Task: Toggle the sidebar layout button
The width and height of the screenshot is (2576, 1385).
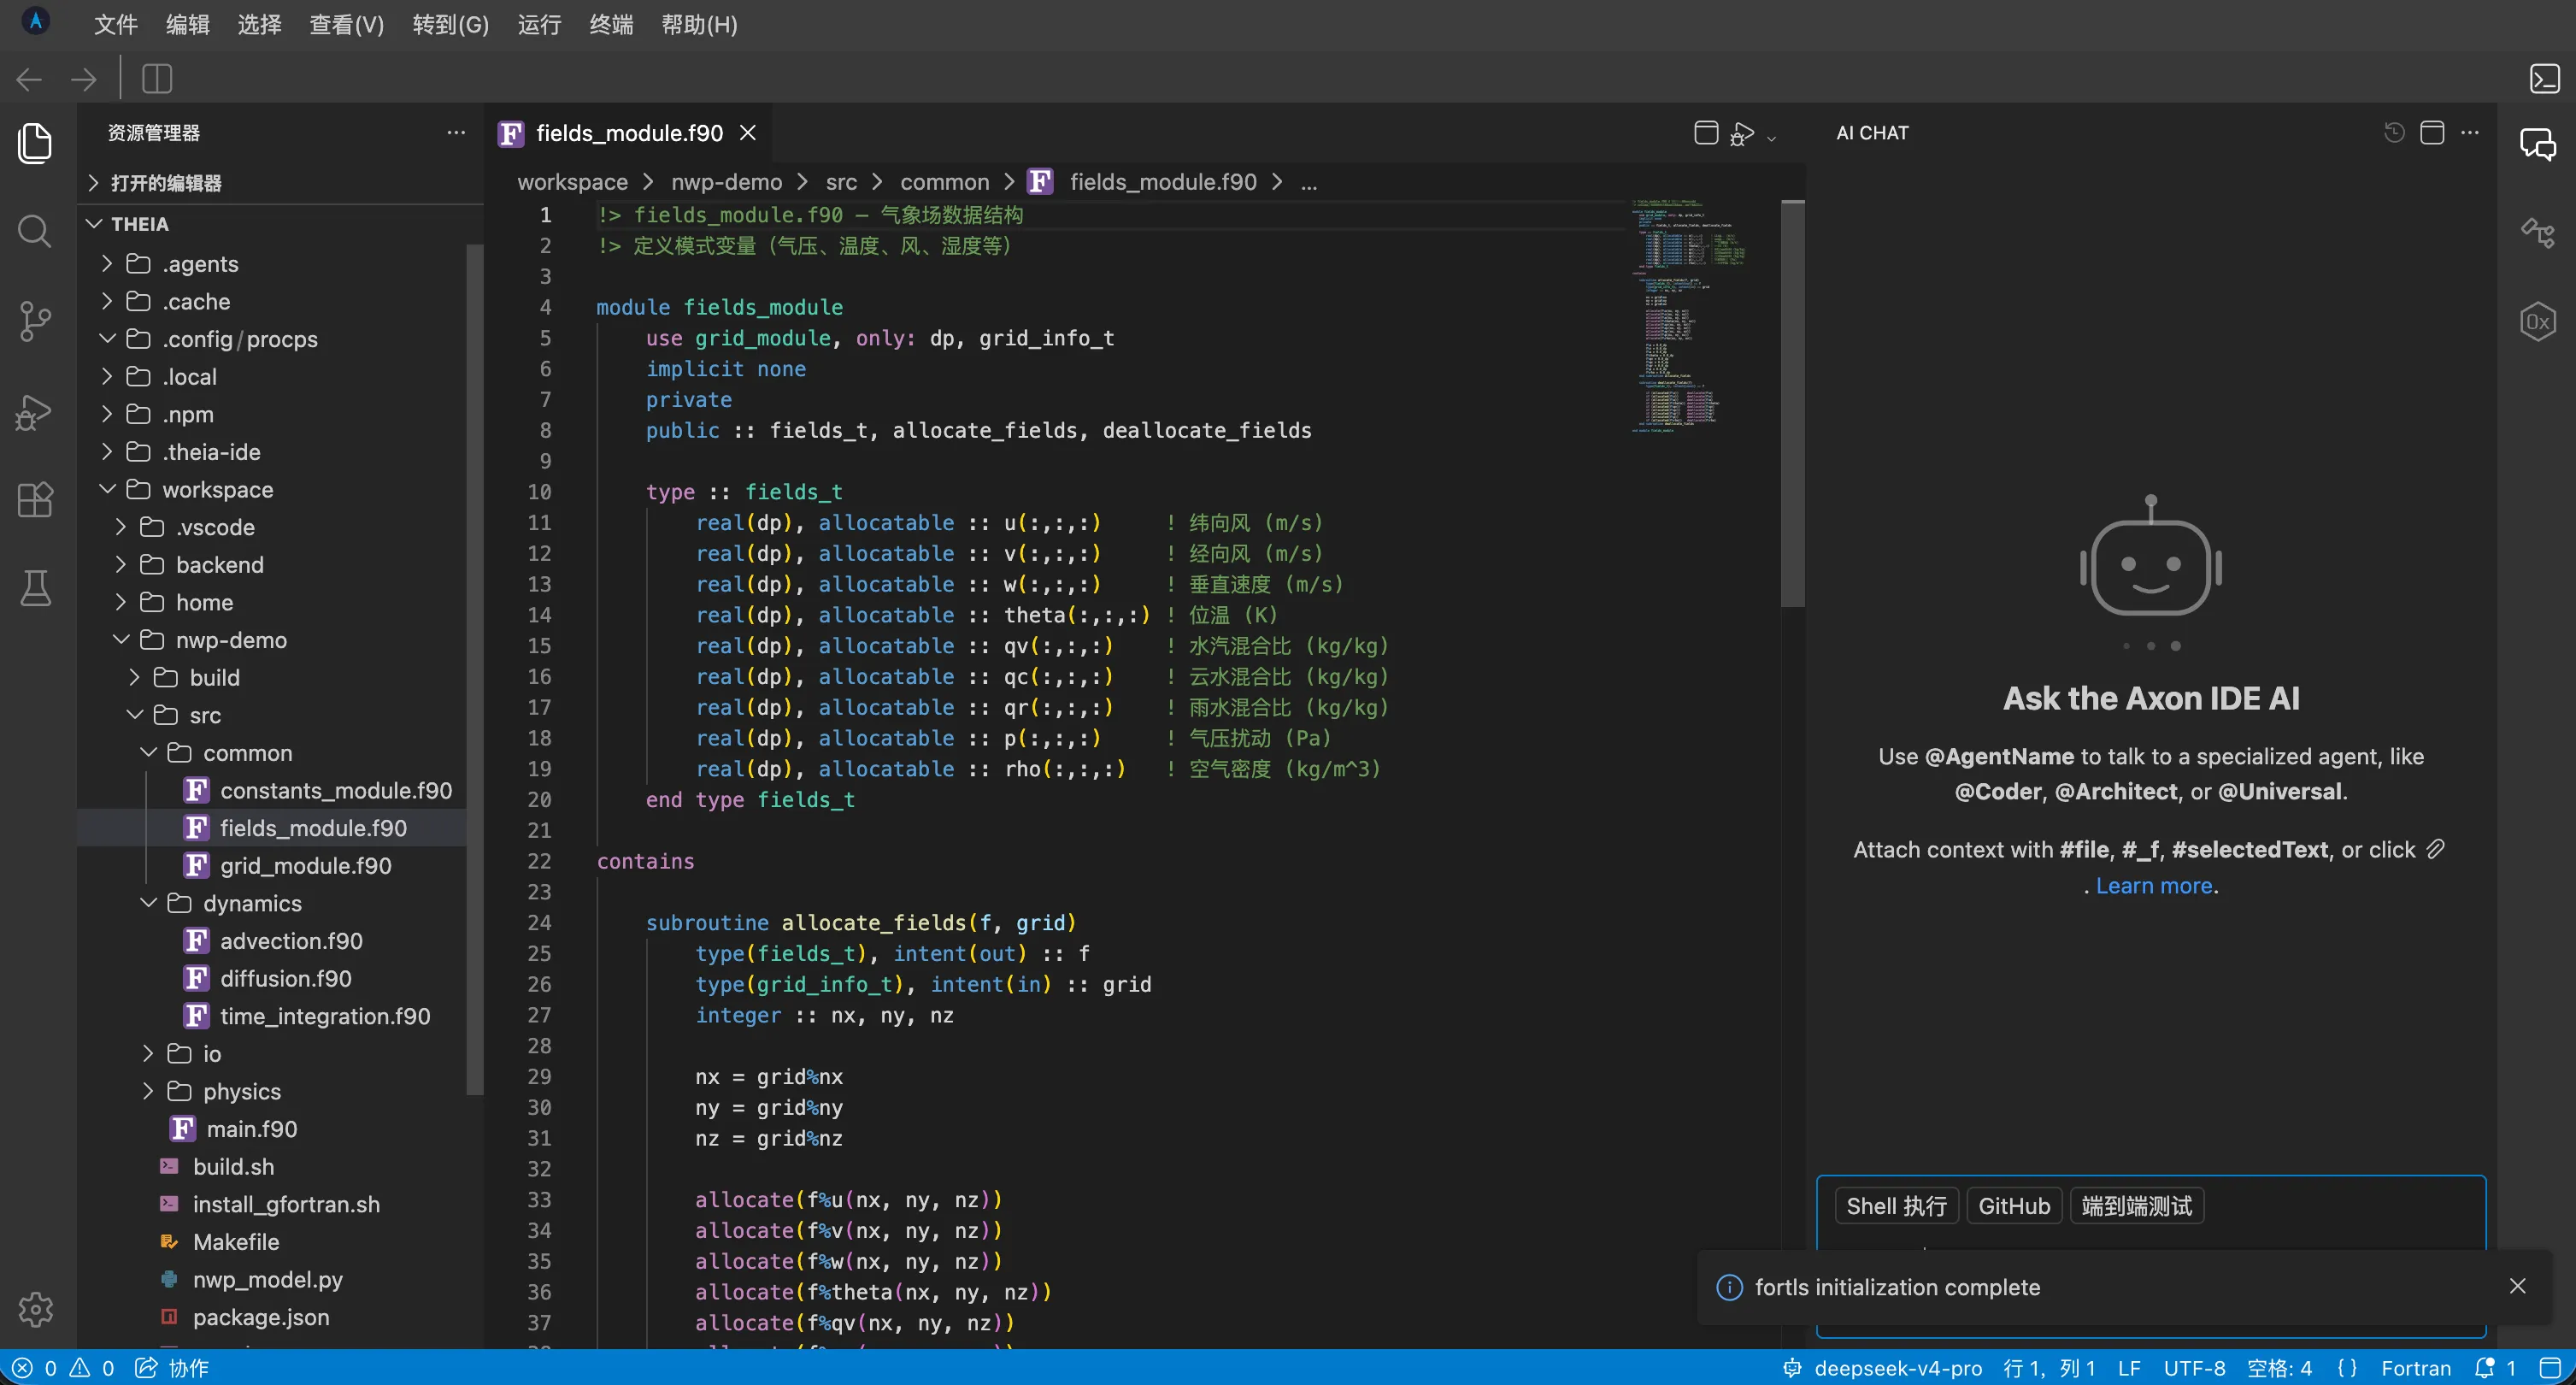Action: click(x=157, y=79)
